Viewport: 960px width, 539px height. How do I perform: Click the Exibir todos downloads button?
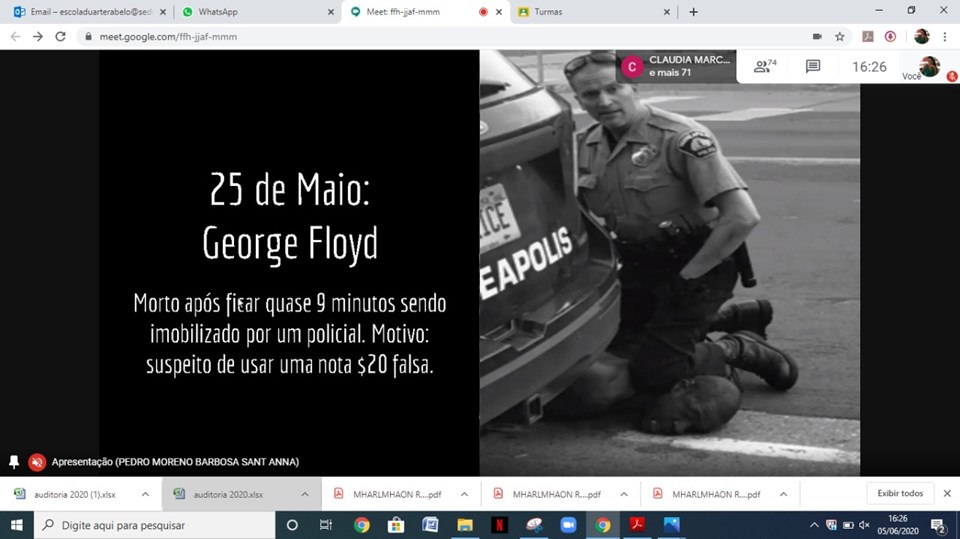click(x=899, y=493)
